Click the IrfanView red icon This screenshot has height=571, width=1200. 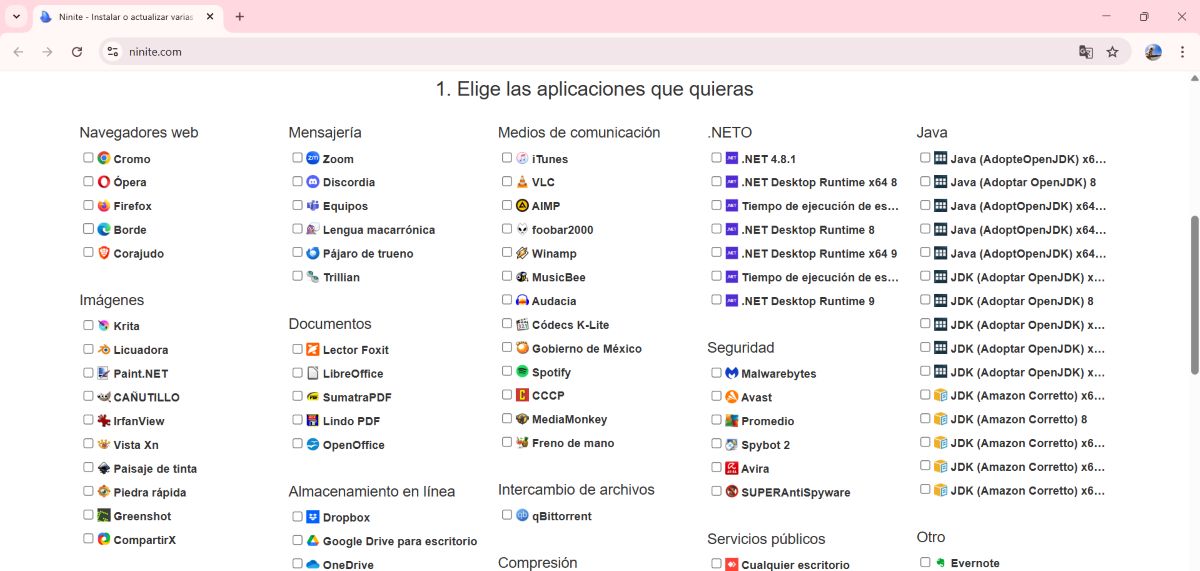[103, 421]
